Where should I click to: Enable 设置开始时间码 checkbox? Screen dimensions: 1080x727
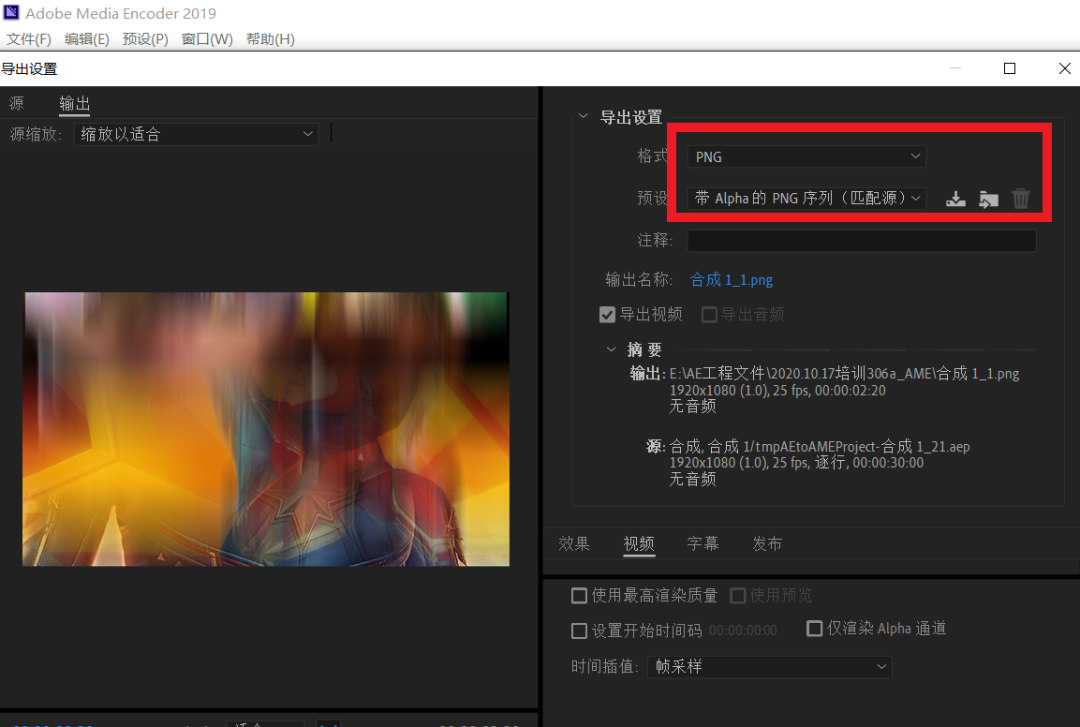click(x=579, y=631)
